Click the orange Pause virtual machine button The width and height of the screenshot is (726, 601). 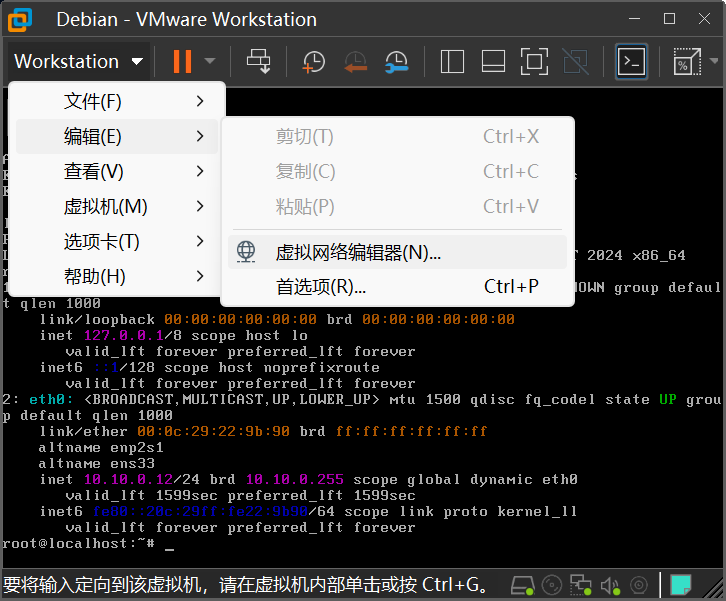(x=182, y=61)
